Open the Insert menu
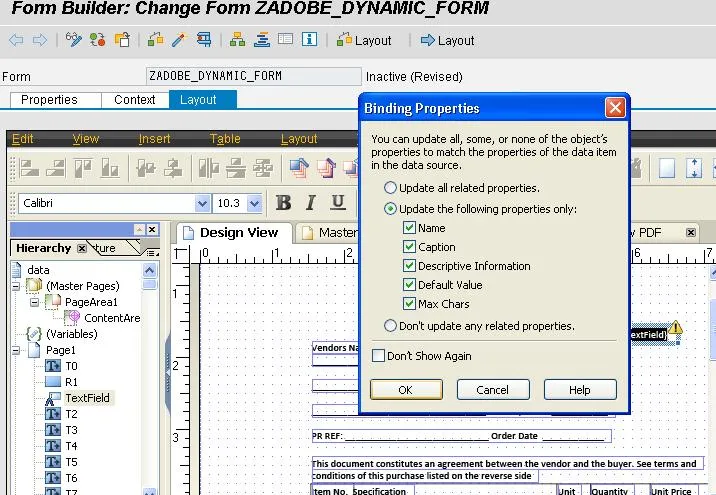716x495 pixels. coord(154,139)
